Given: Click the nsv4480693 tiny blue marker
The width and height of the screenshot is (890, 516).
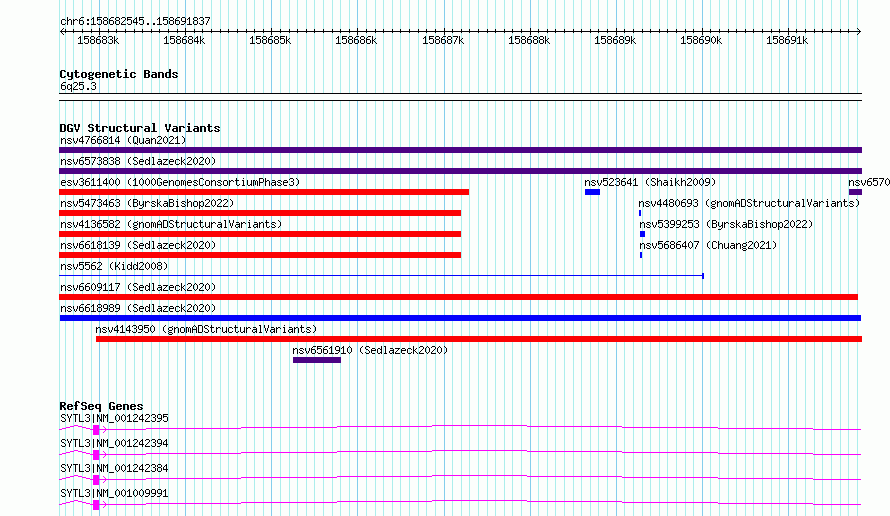Looking at the screenshot, I should [x=640, y=213].
